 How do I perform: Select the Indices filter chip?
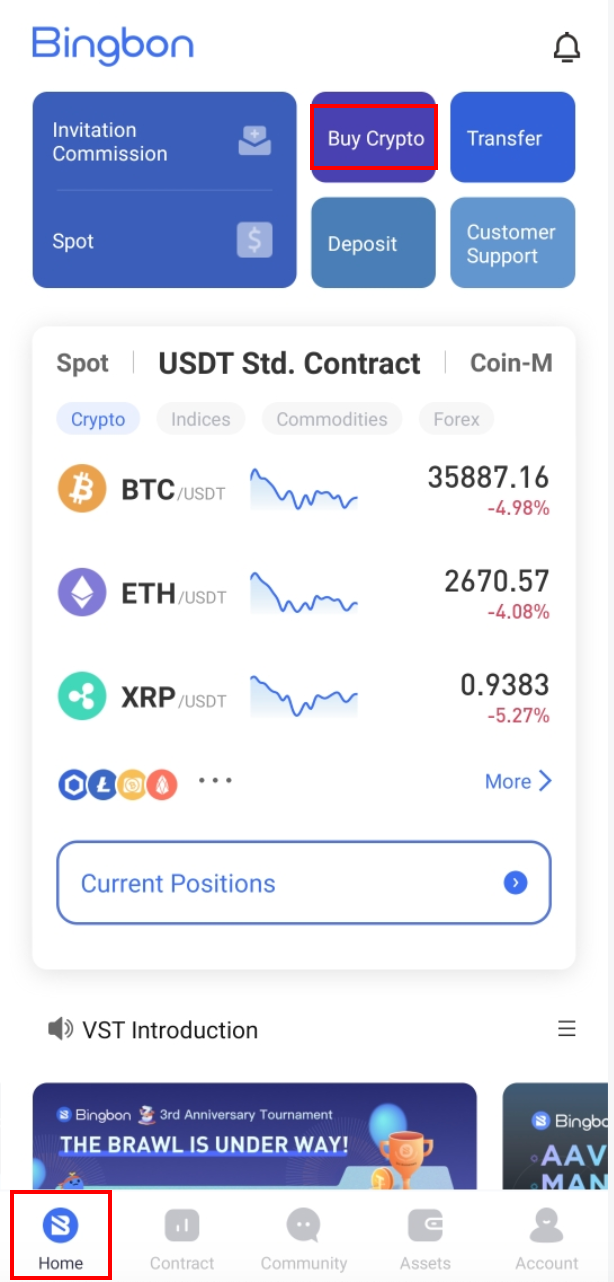(200, 419)
